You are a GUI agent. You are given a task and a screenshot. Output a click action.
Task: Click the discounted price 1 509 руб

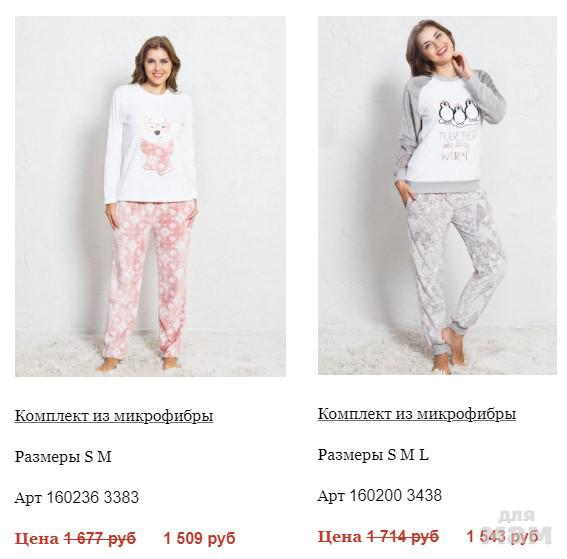tap(199, 538)
